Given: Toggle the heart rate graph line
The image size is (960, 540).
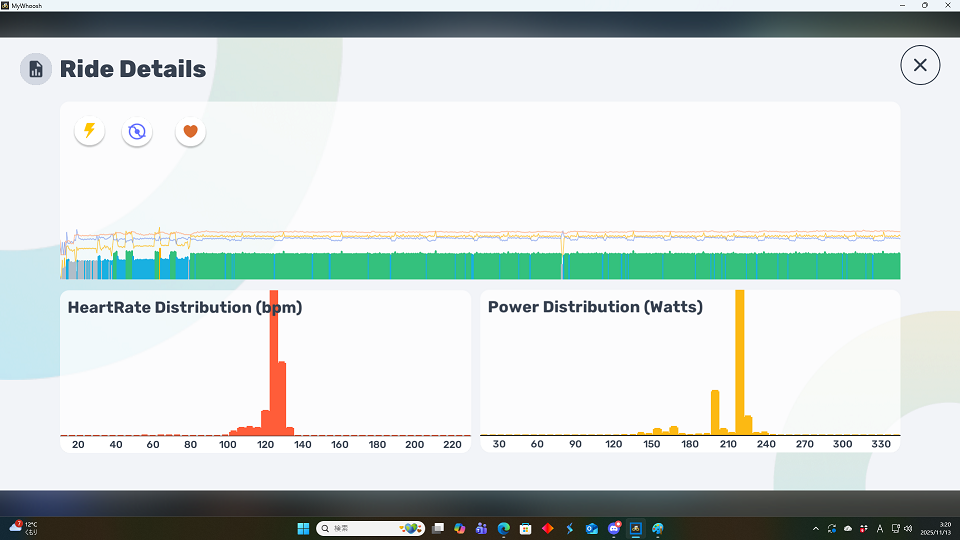Looking at the screenshot, I should click(x=191, y=131).
